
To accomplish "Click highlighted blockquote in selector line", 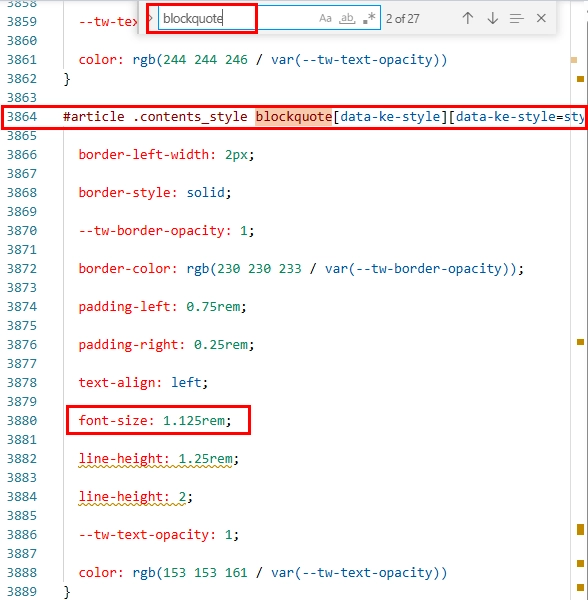I will [293, 117].
